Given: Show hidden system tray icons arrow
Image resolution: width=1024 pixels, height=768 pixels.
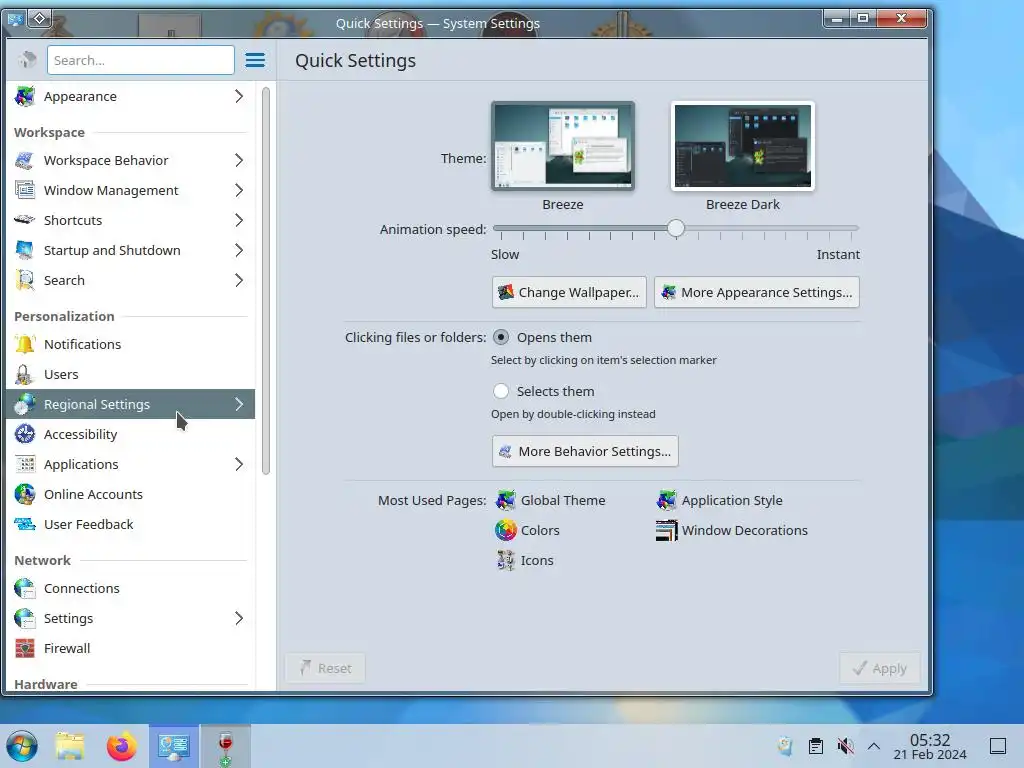Looking at the screenshot, I should pyautogui.click(x=874, y=746).
